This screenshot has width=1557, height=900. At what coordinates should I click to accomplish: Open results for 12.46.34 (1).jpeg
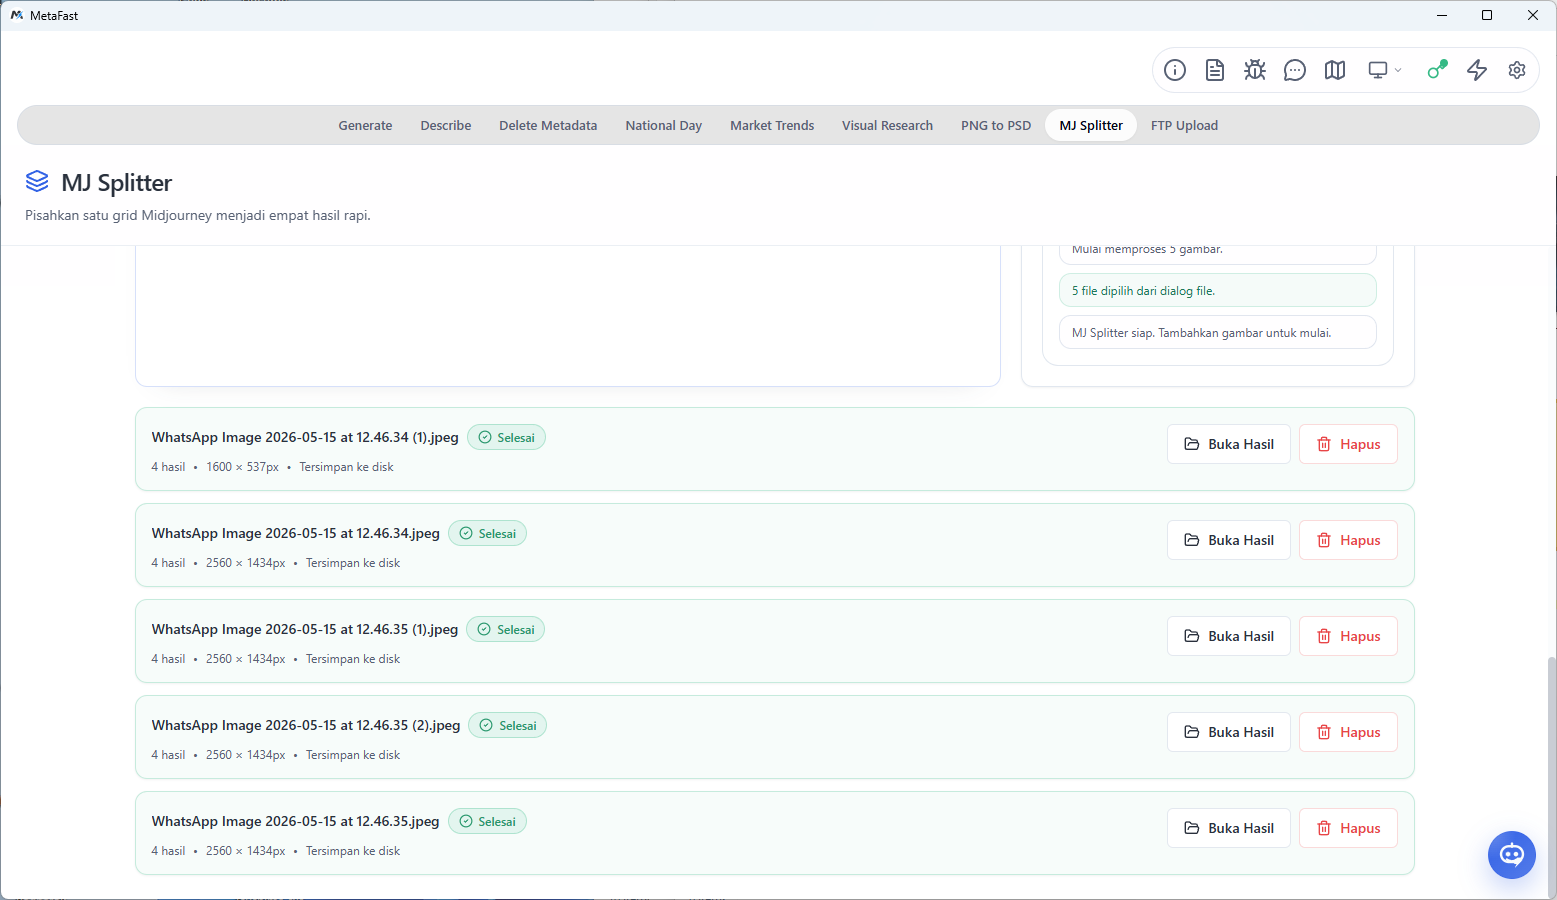[1229, 444]
